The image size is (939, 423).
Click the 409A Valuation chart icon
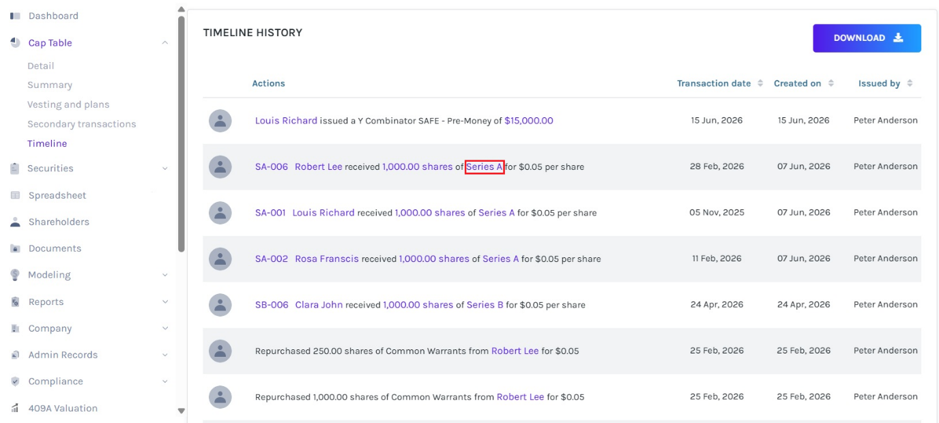pos(16,408)
